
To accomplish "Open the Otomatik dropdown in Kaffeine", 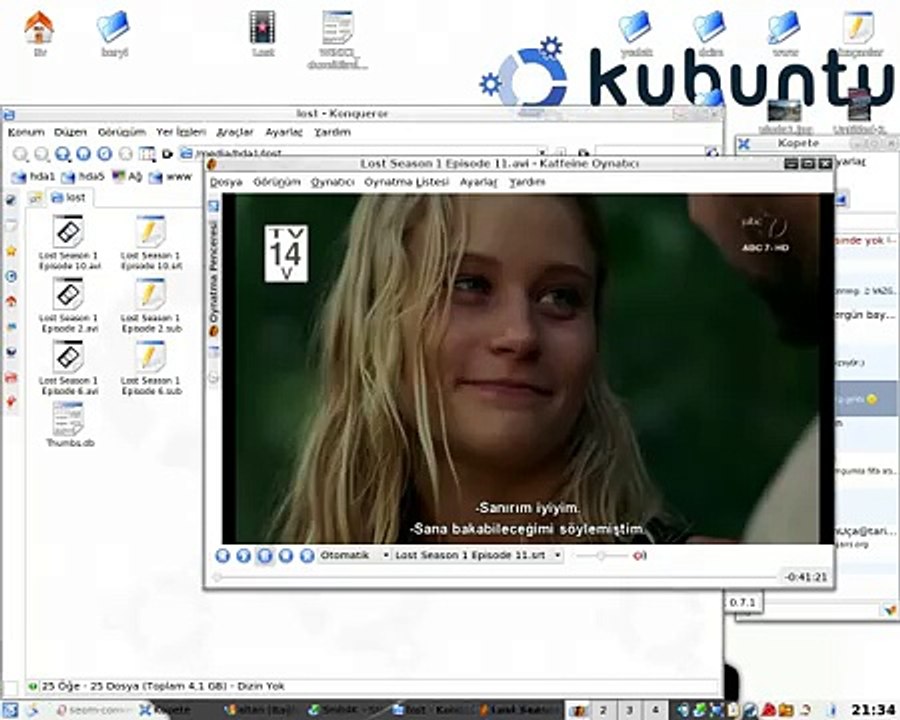I will click(355, 555).
